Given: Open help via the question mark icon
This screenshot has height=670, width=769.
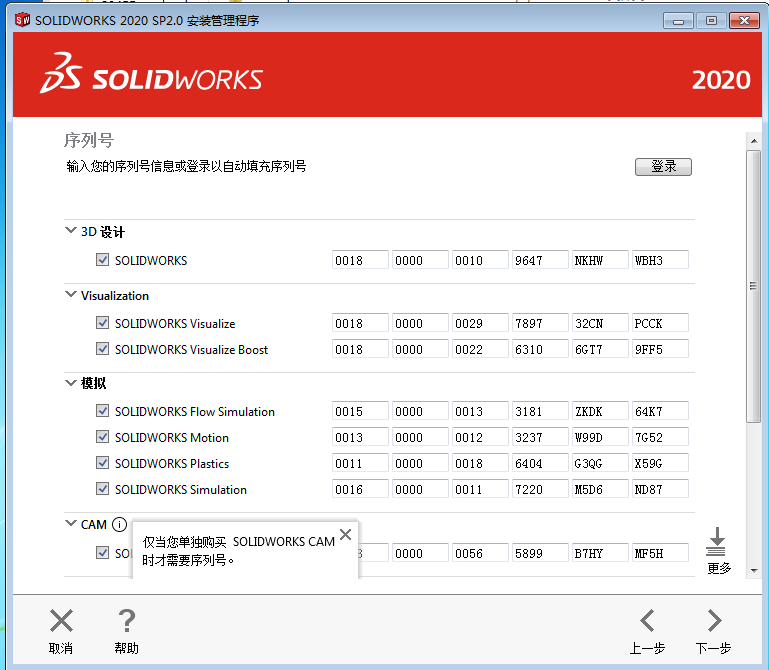Looking at the screenshot, I should tap(126, 621).
